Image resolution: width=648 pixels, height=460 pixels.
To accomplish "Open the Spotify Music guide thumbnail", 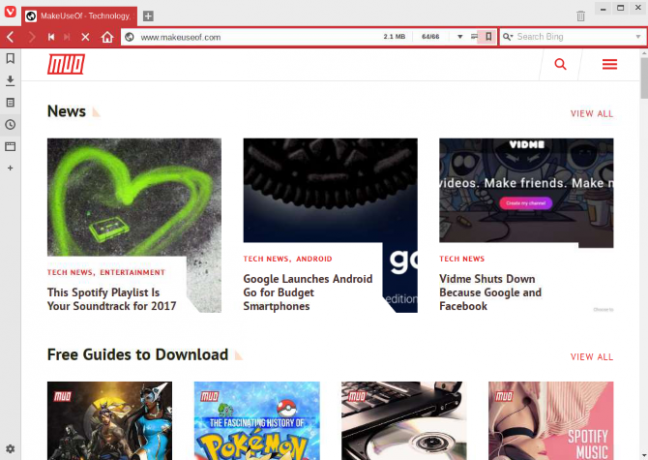I will pos(551,420).
